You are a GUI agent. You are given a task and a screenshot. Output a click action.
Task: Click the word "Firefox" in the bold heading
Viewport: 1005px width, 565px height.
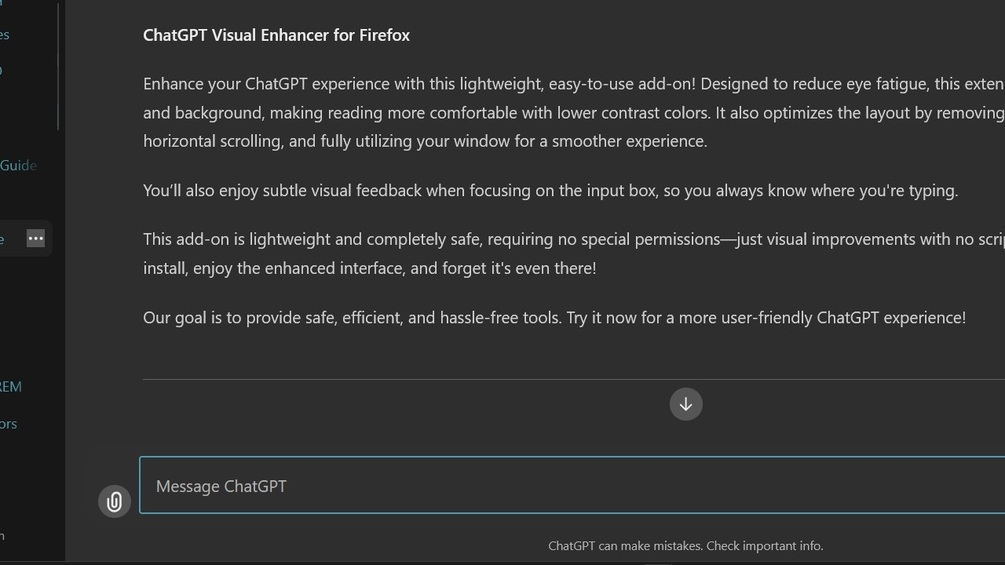pos(384,35)
